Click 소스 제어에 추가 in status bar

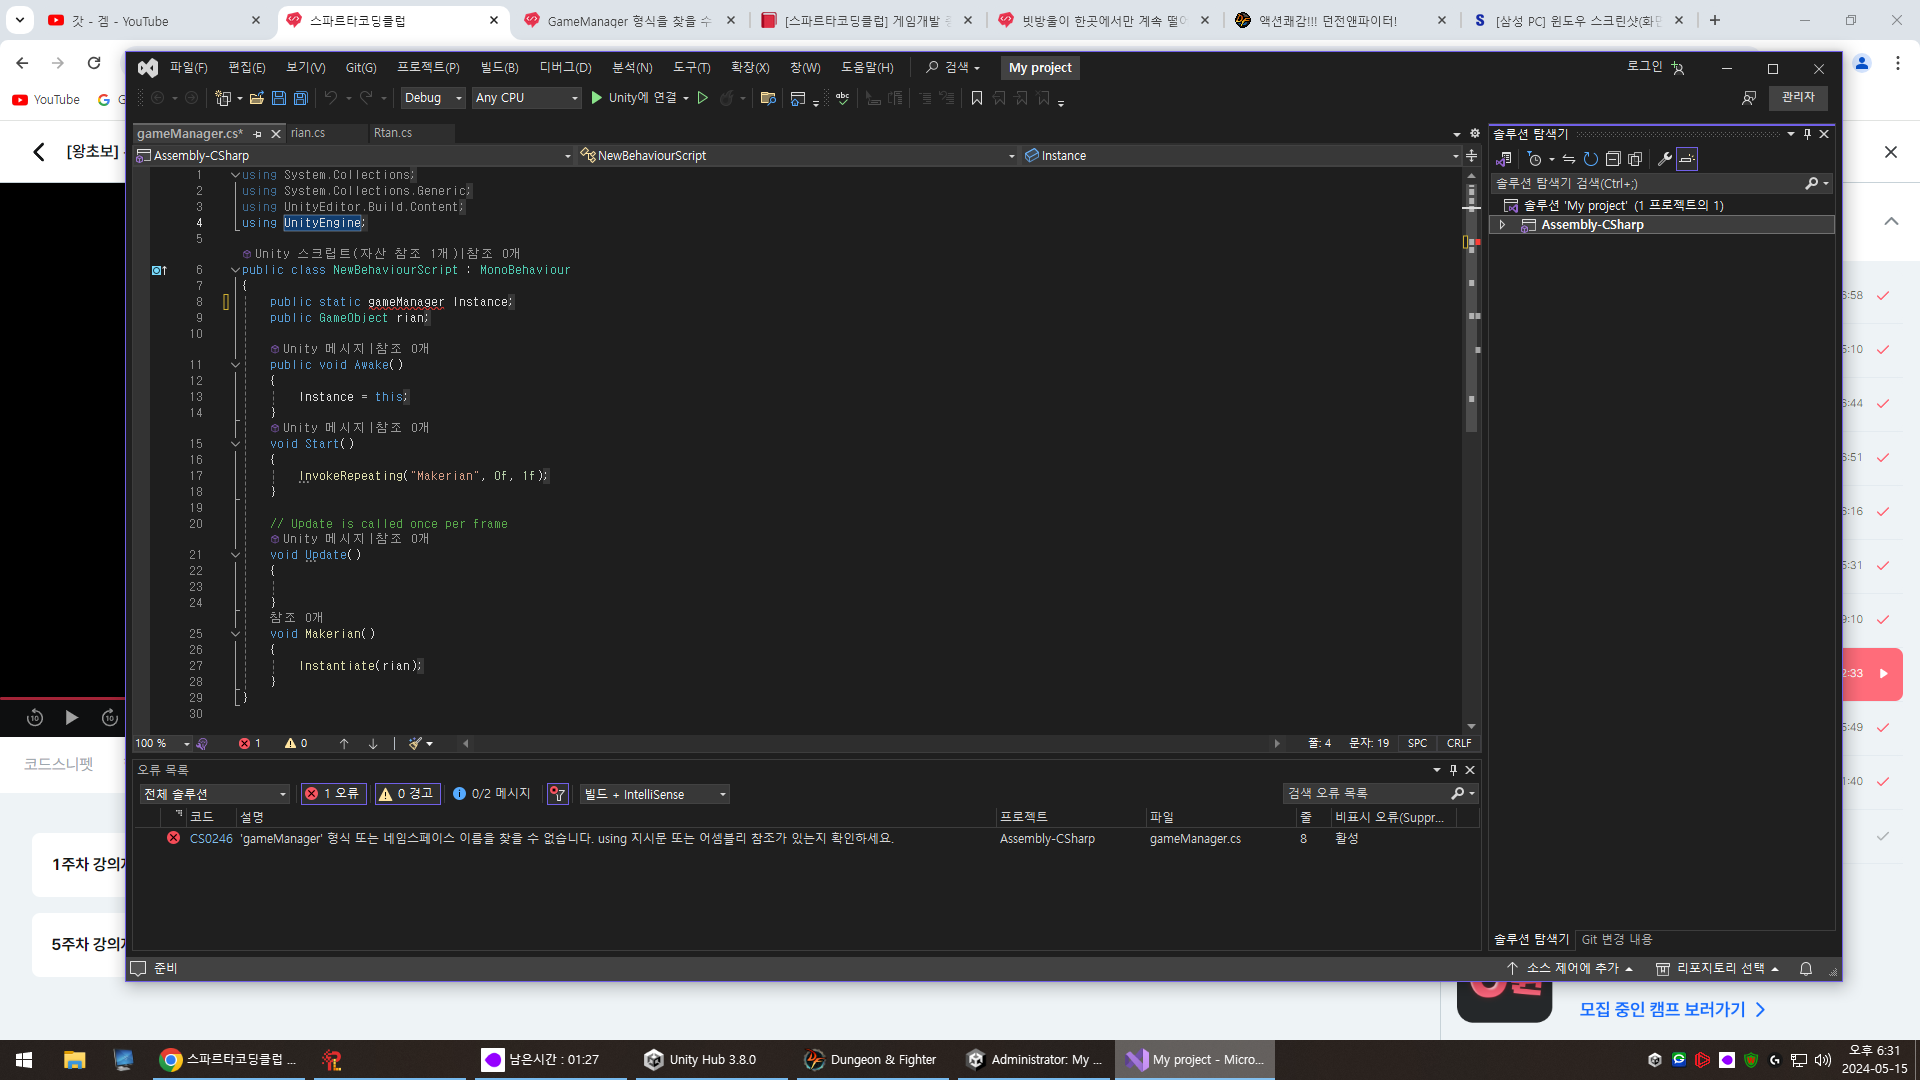pos(1570,969)
